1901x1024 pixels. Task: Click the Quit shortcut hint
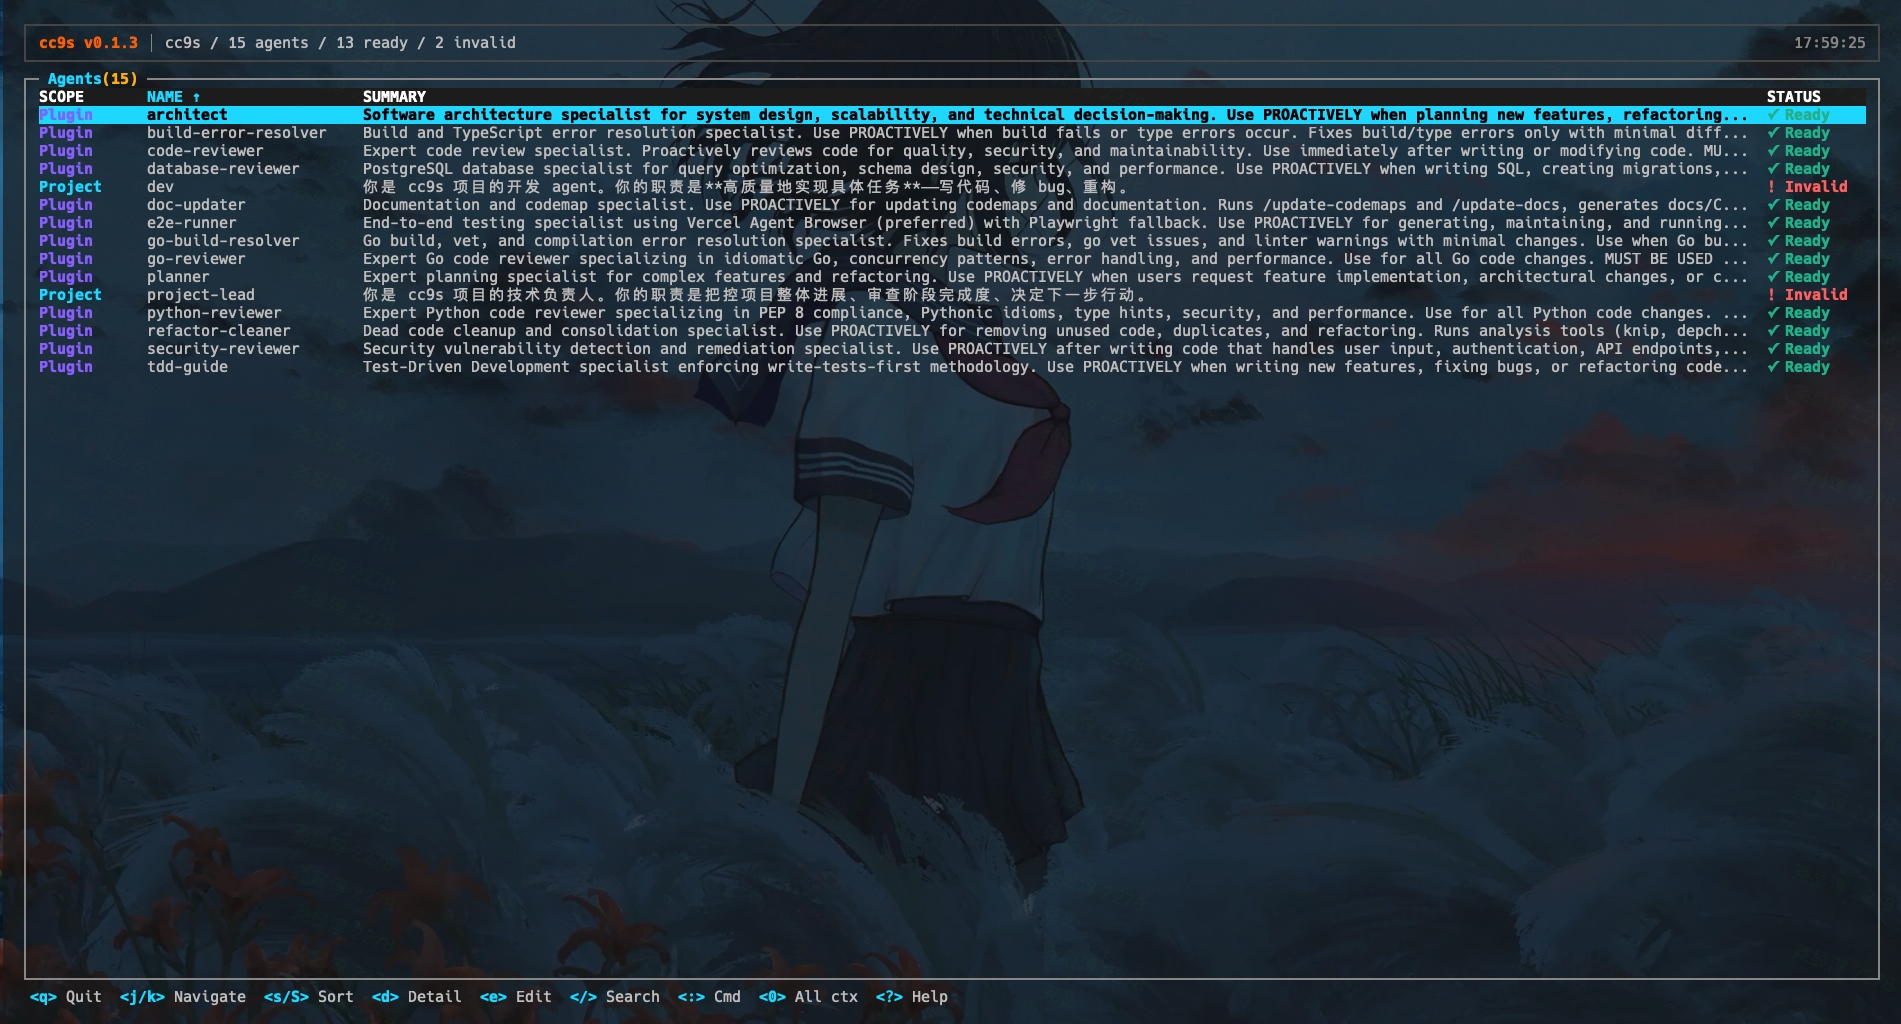tap(66, 997)
